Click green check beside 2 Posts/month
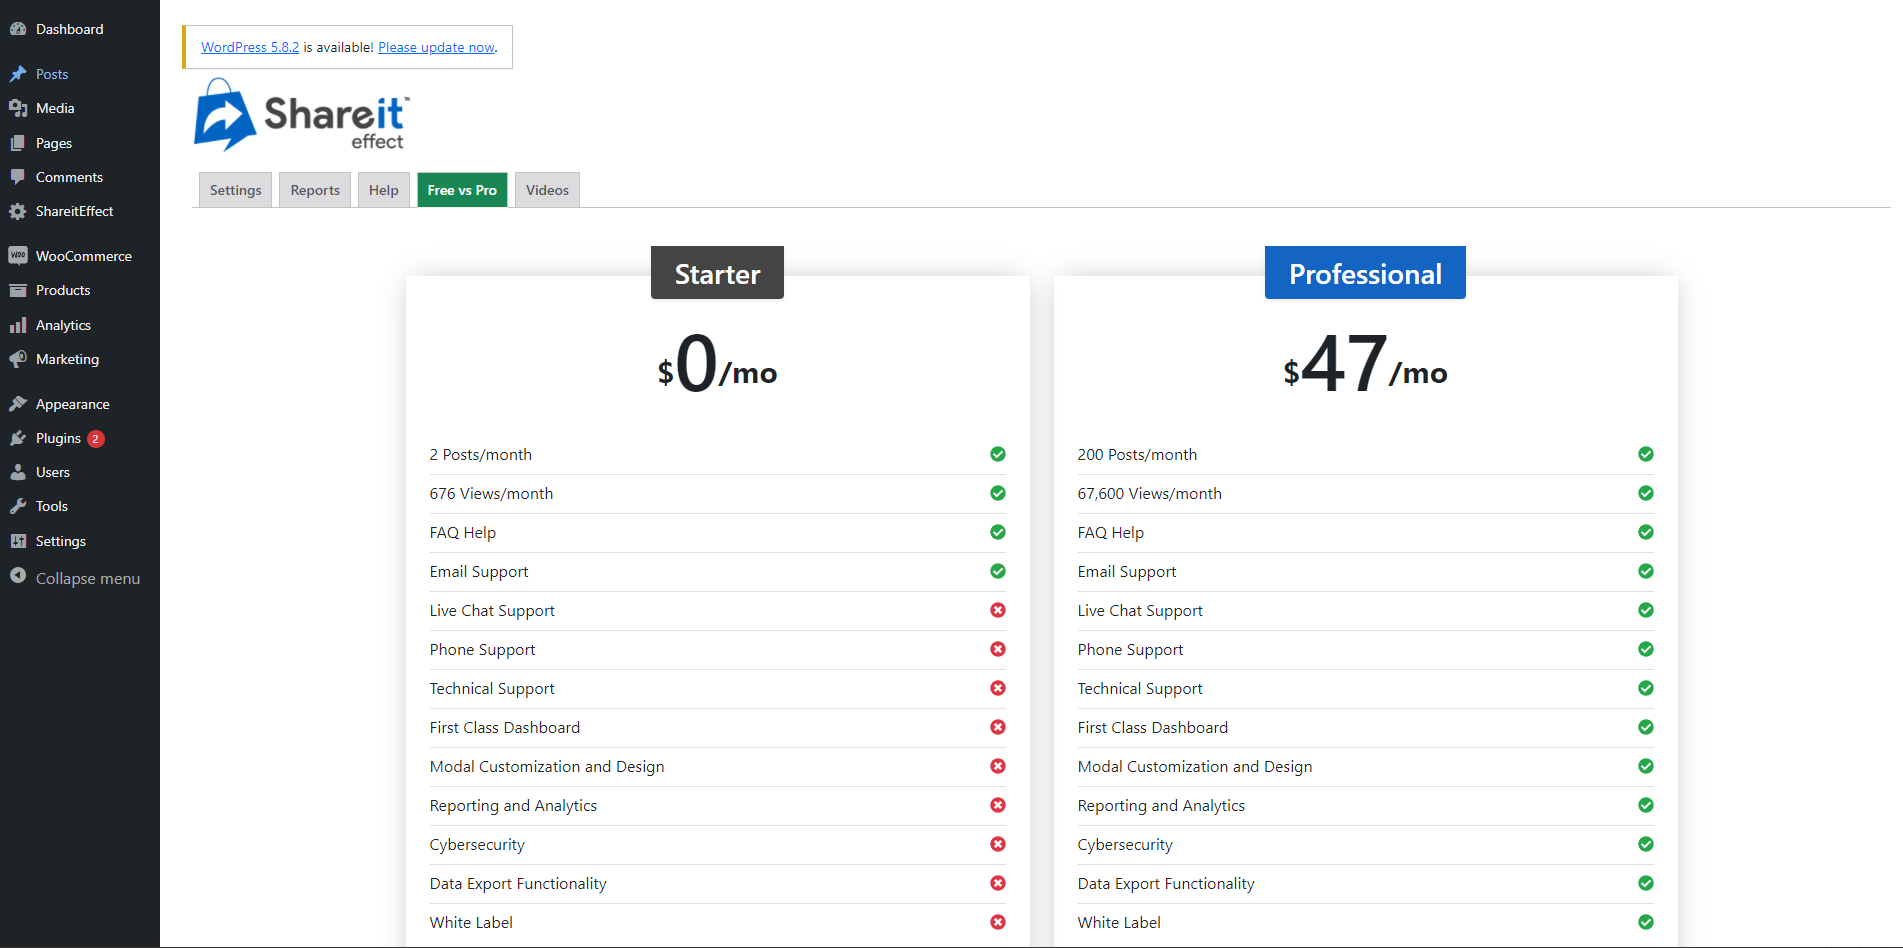Viewport: 1903px width, 948px height. [998, 454]
